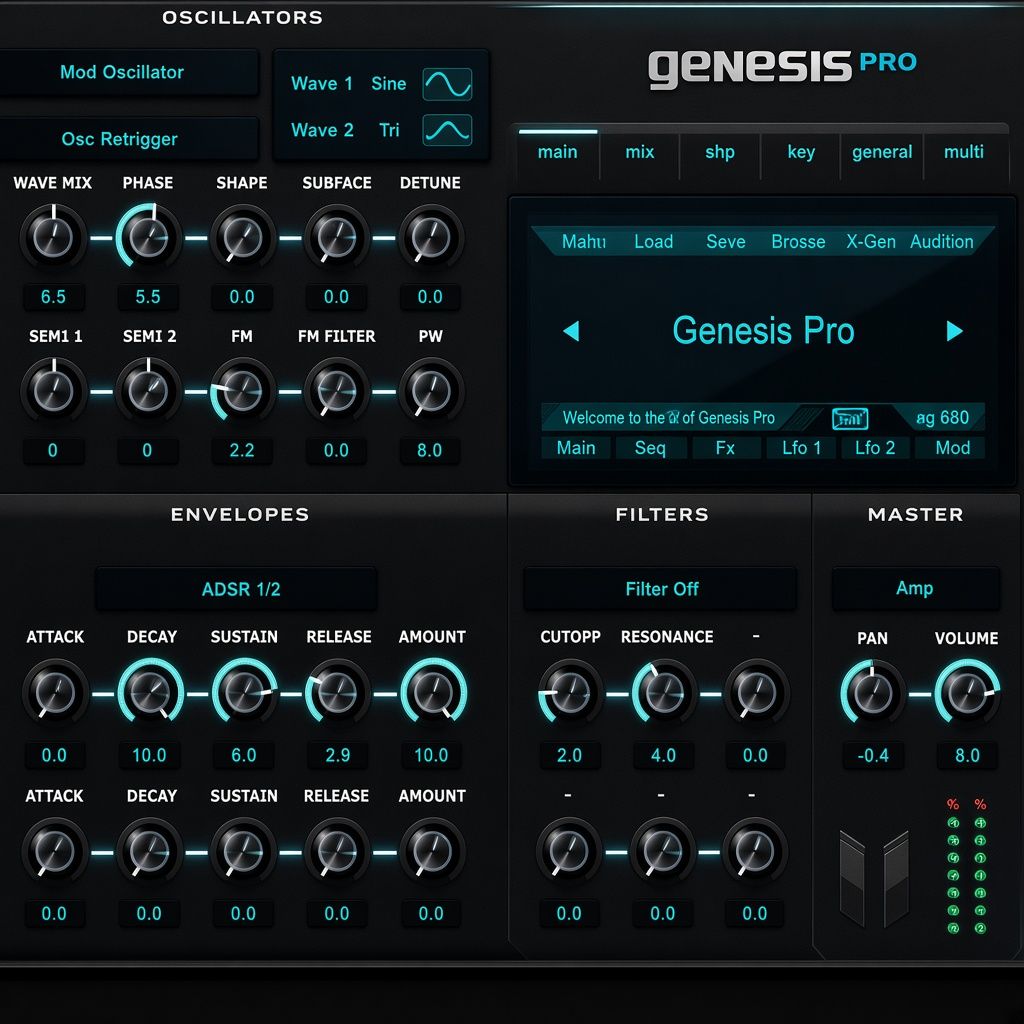
Task: Click the filter CUTOFF knob
Action: (x=569, y=691)
